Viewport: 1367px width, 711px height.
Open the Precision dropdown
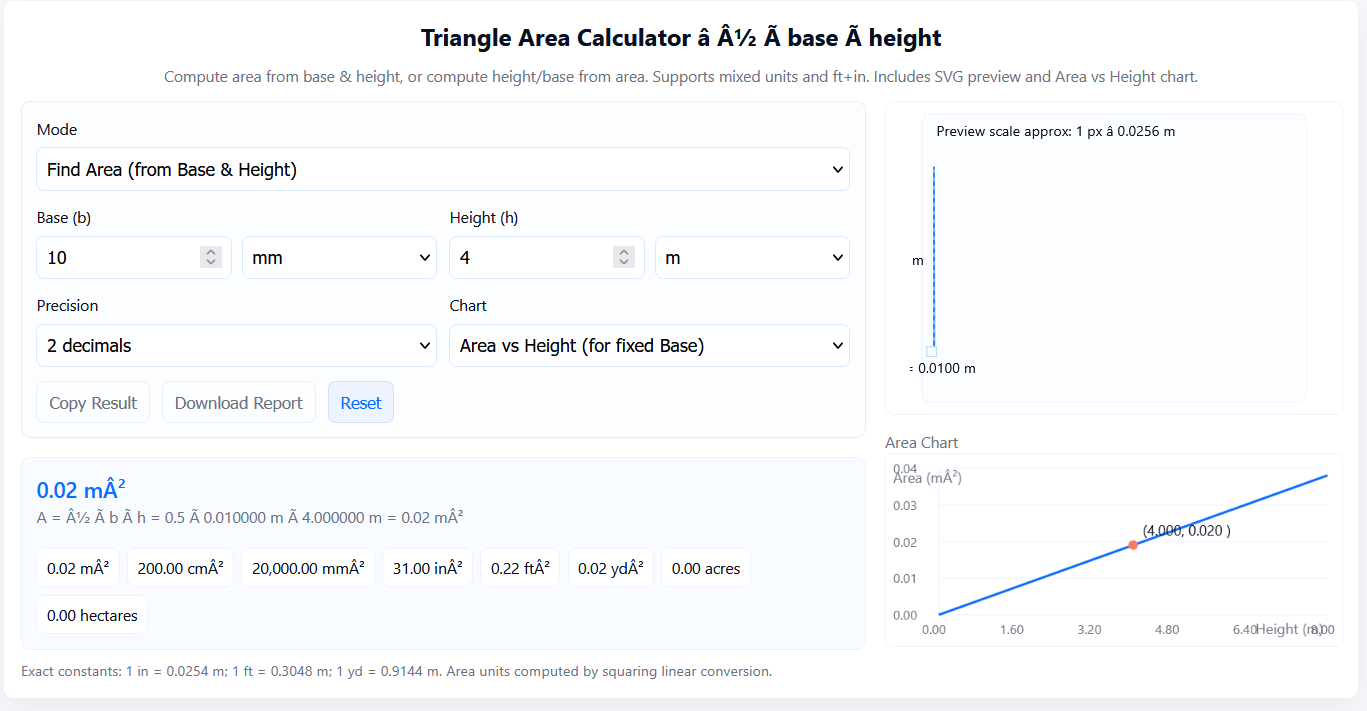point(236,345)
